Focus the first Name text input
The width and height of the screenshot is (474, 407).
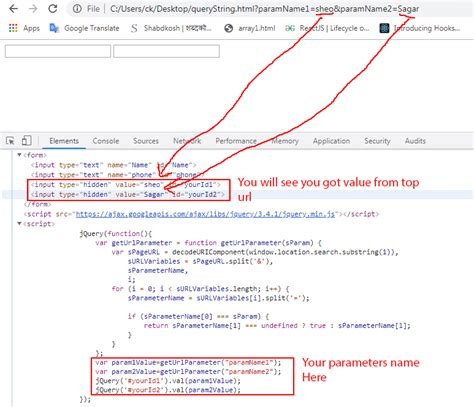coord(58,52)
